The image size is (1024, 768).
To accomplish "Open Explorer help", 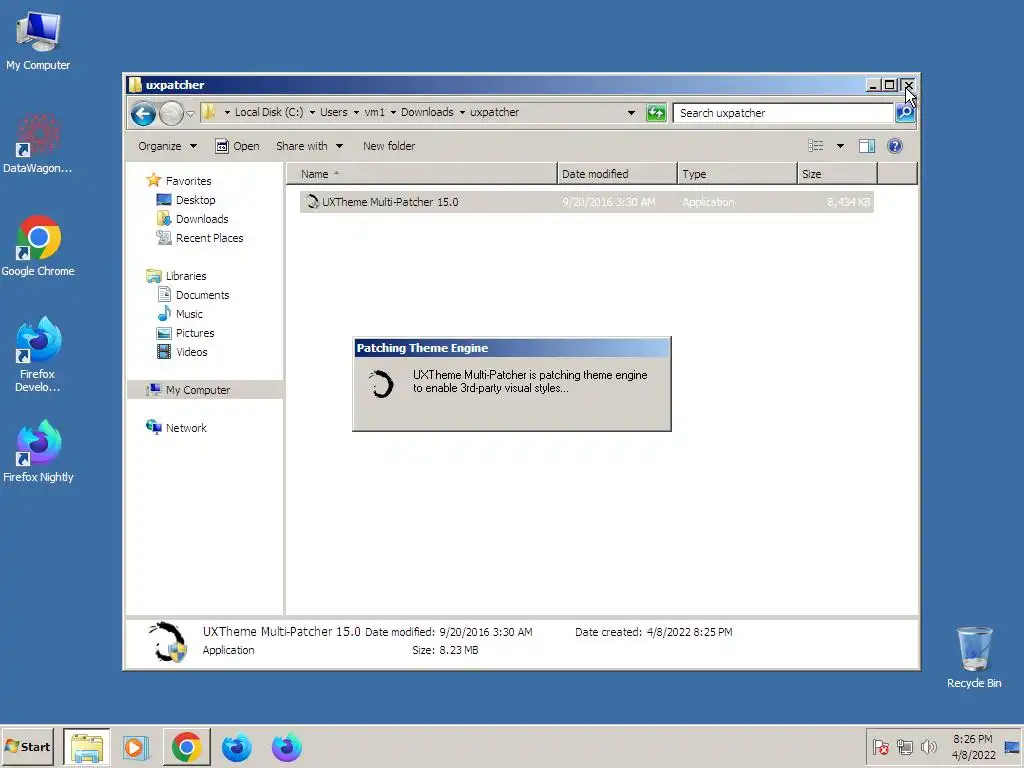I will pyautogui.click(x=895, y=146).
